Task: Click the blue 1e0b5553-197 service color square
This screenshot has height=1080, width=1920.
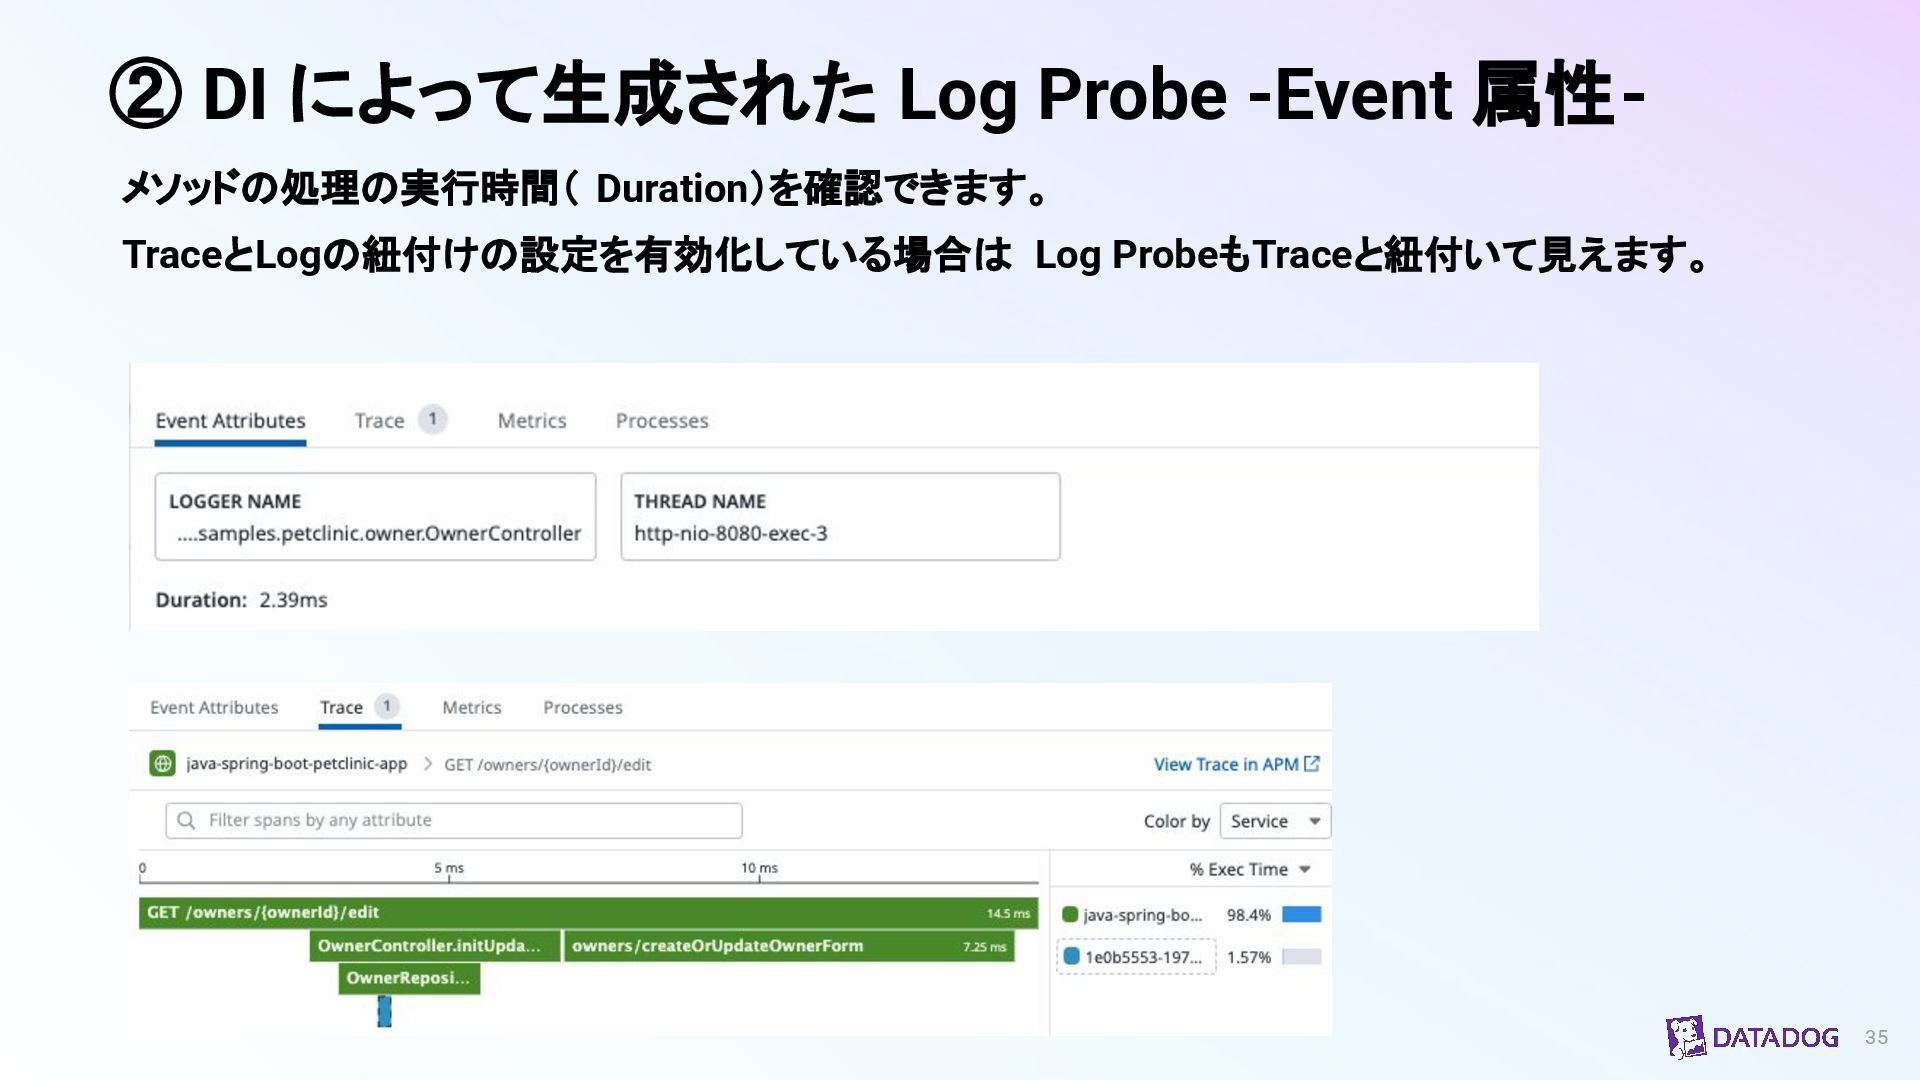Action: tap(1071, 956)
